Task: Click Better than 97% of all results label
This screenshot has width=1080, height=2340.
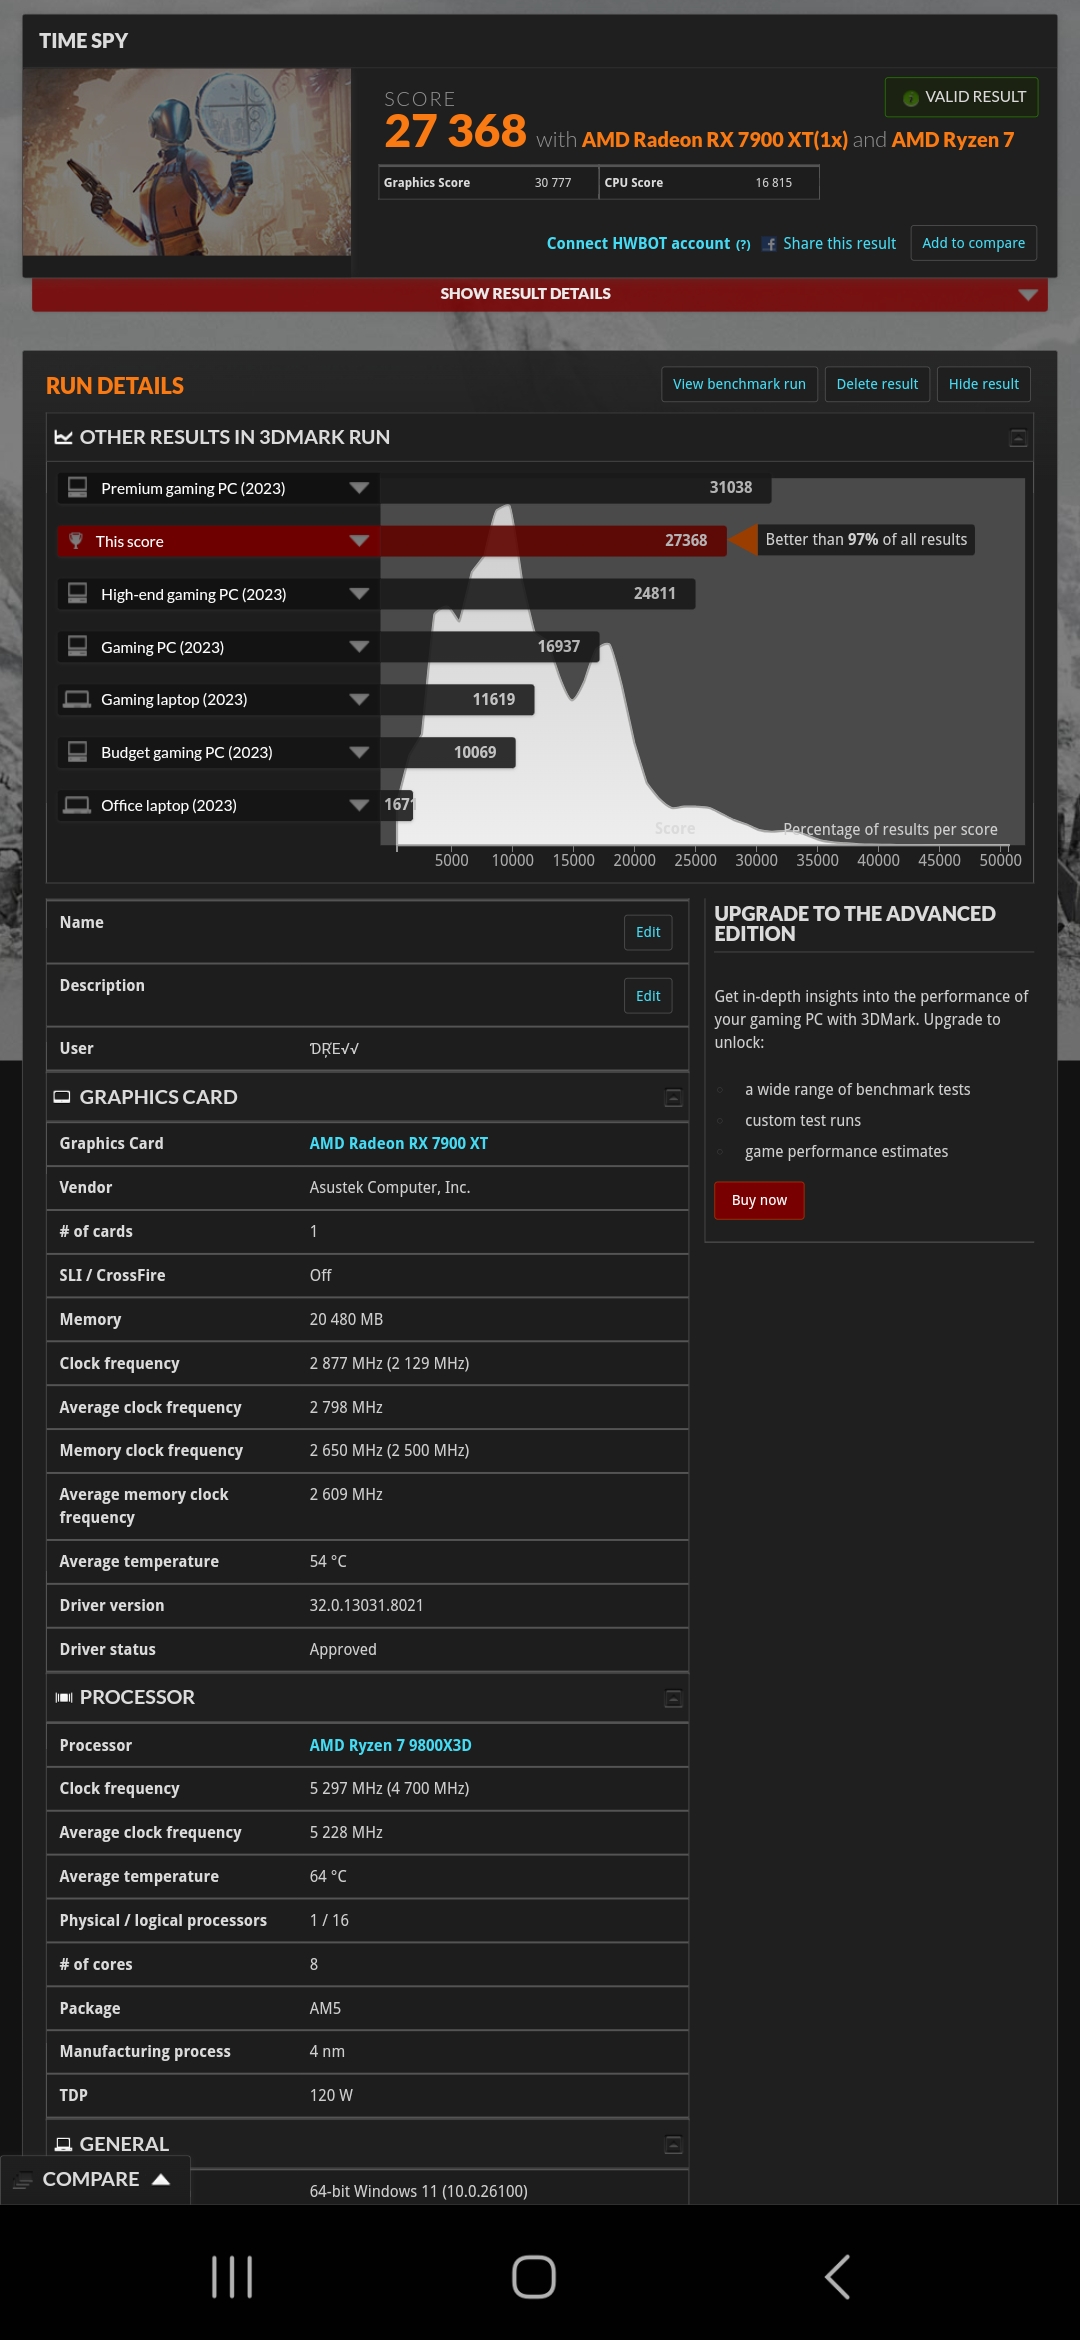Action: [x=866, y=540]
